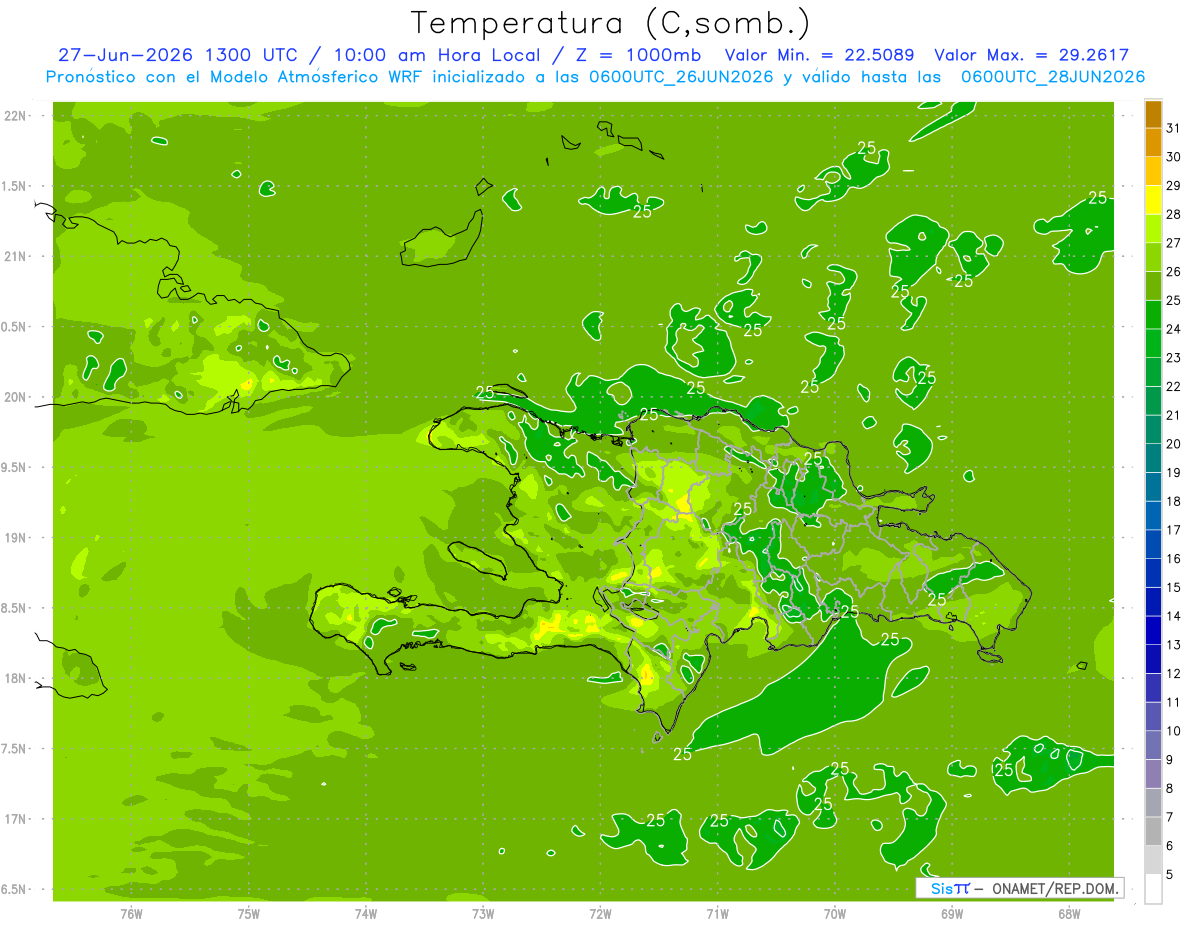Click the color bar label '14'

point(1174,617)
